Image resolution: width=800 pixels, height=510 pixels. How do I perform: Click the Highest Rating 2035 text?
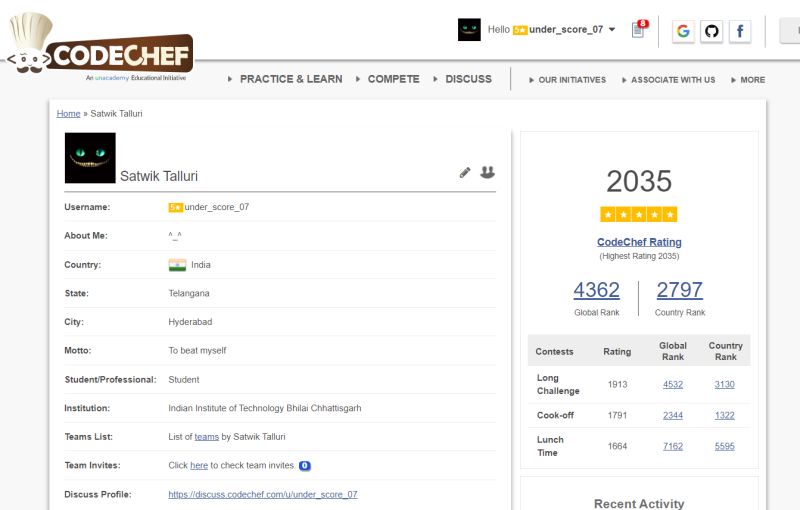pyautogui.click(x=639, y=256)
